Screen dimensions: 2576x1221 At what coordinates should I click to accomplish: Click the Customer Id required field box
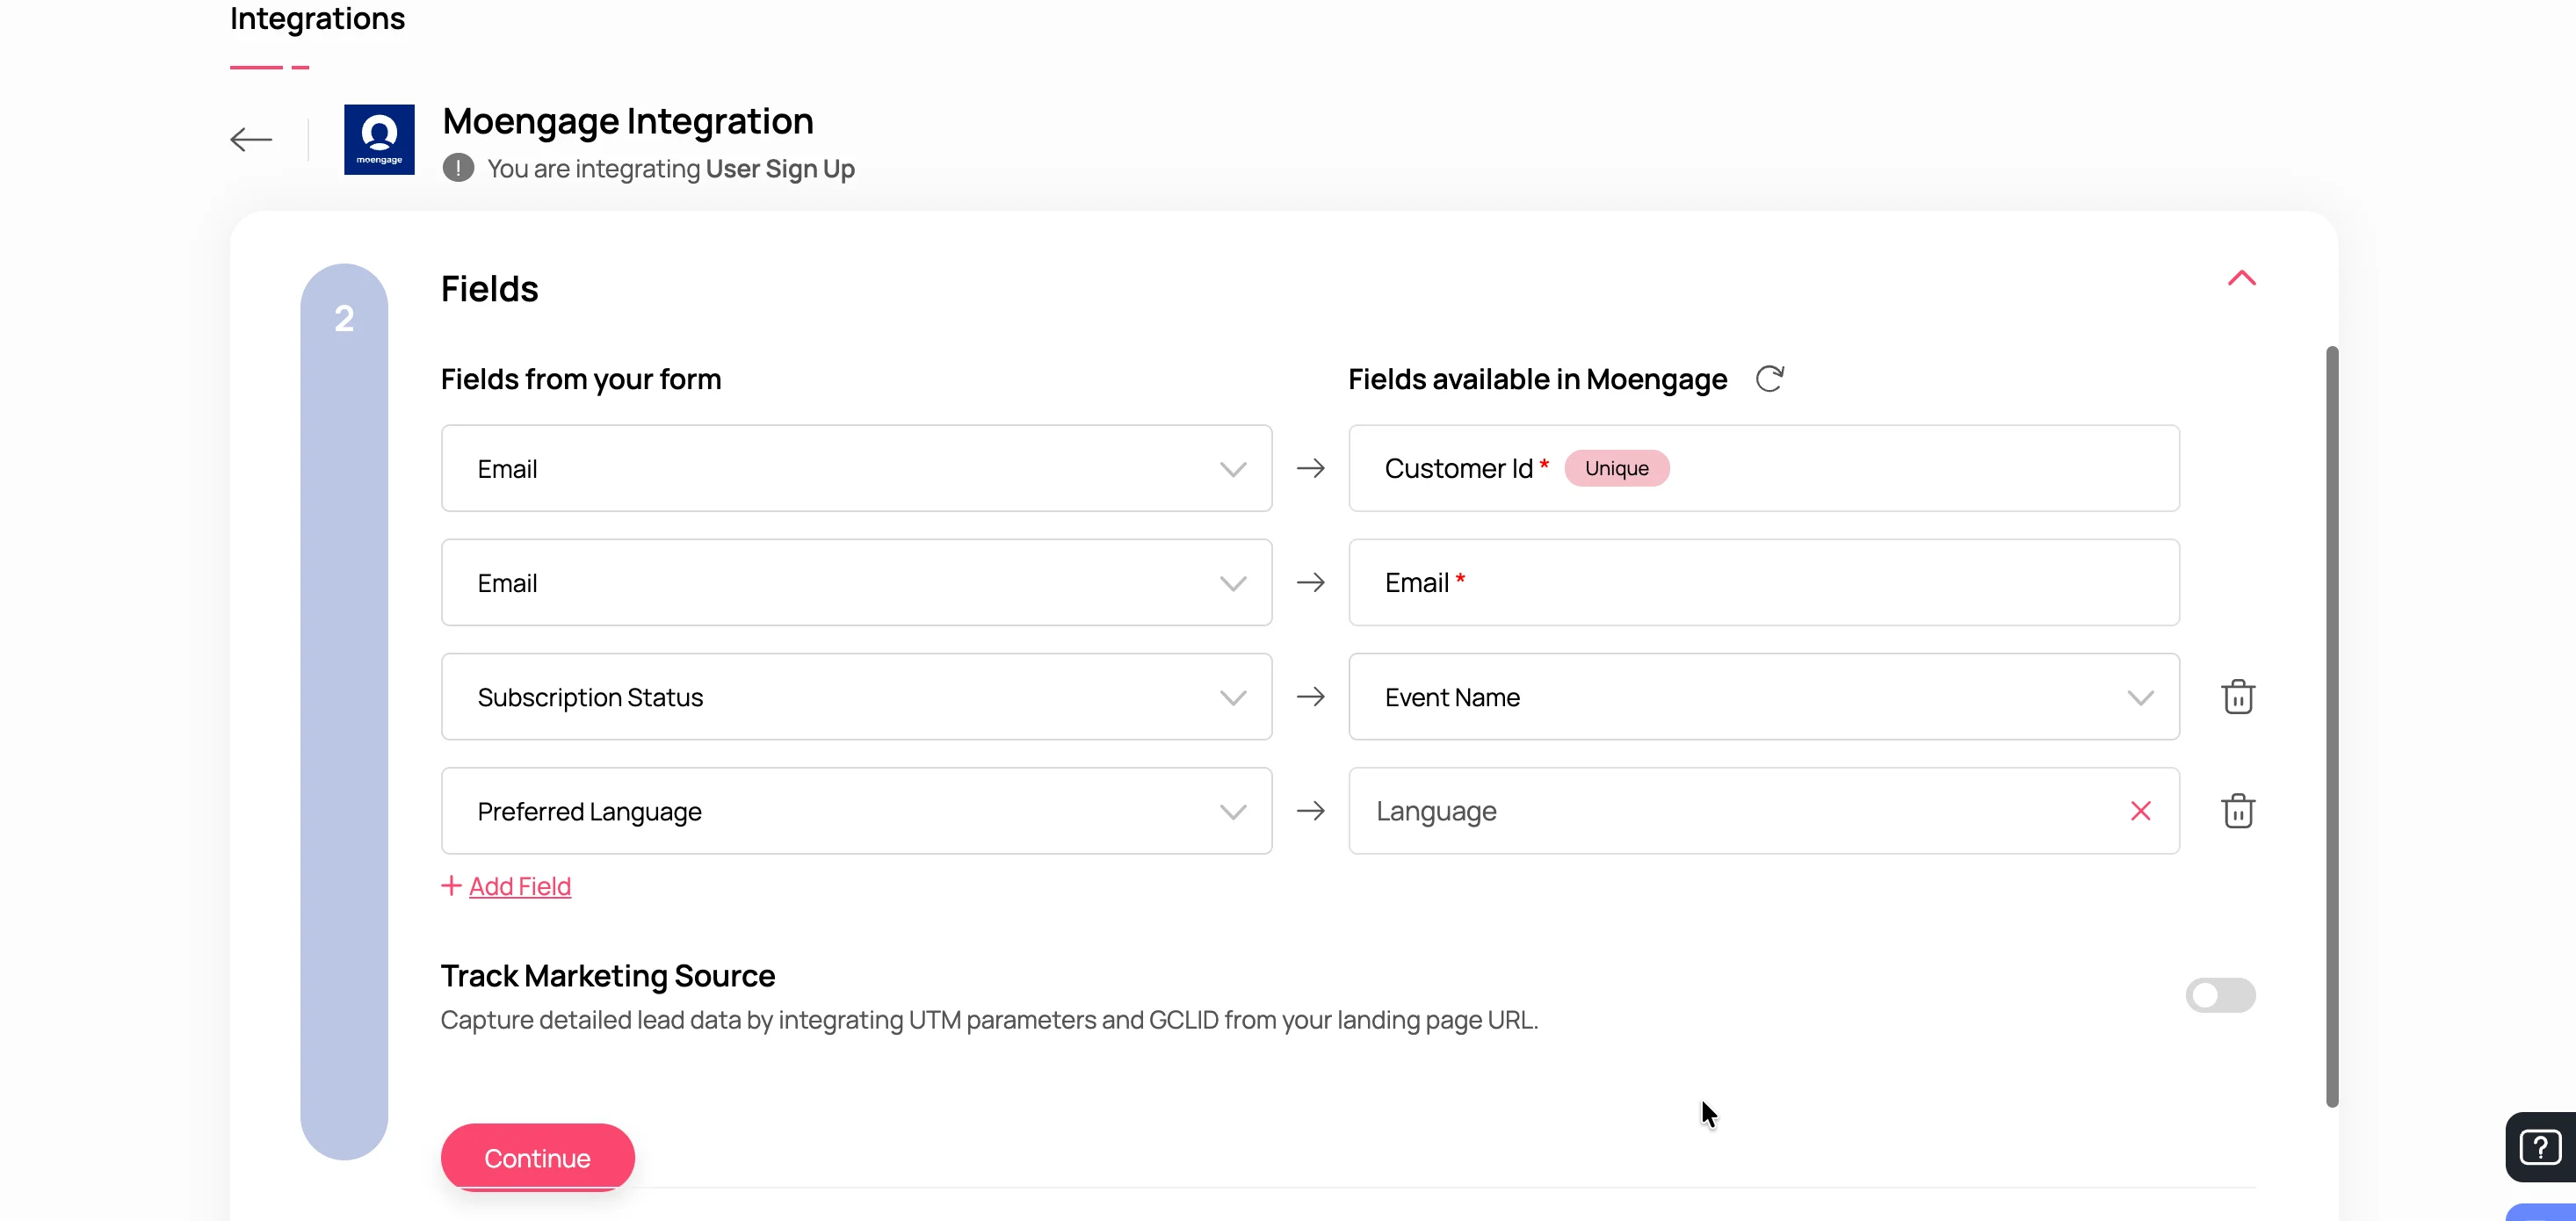[1763, 468]
